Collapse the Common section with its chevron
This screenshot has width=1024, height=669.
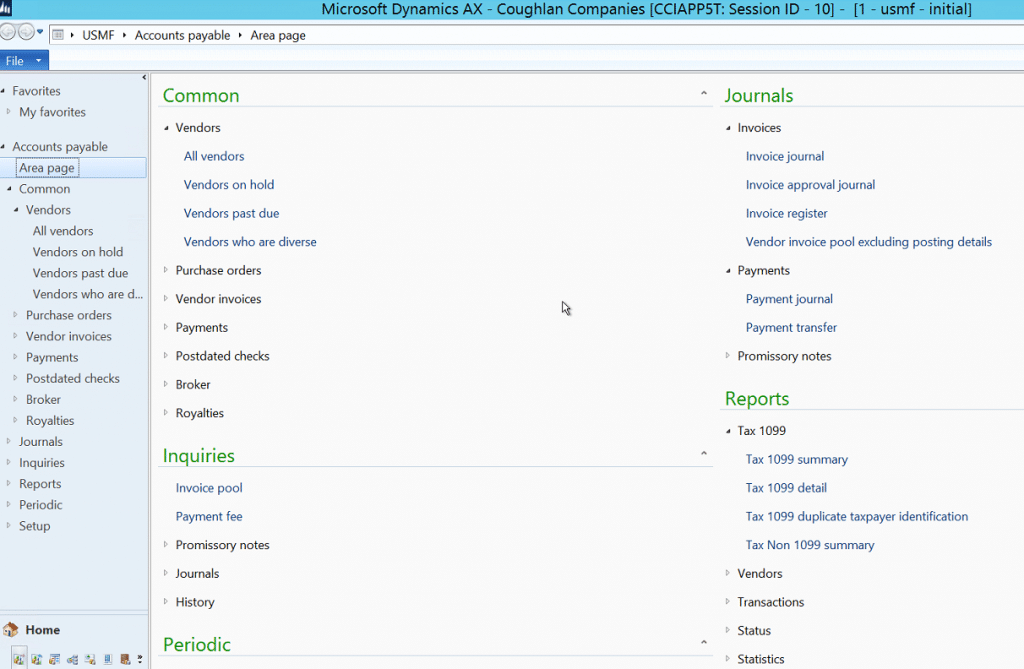(x=703, y=93)
